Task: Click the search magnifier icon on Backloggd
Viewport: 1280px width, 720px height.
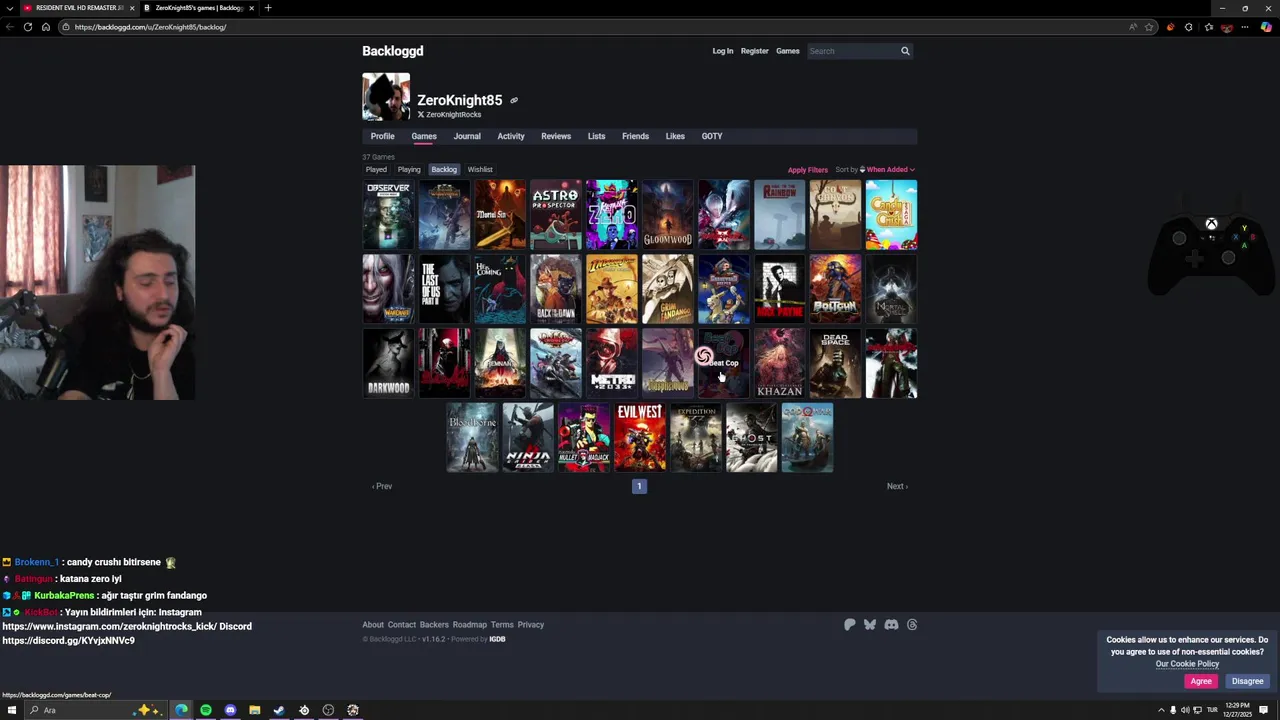Action: tap(905, 51)
